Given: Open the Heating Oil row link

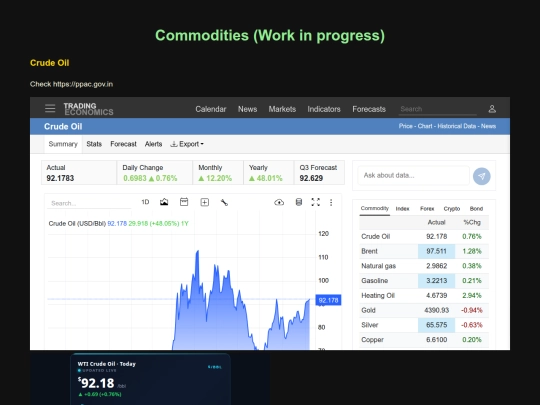Looking at the screenshot, I should (378, 295).
